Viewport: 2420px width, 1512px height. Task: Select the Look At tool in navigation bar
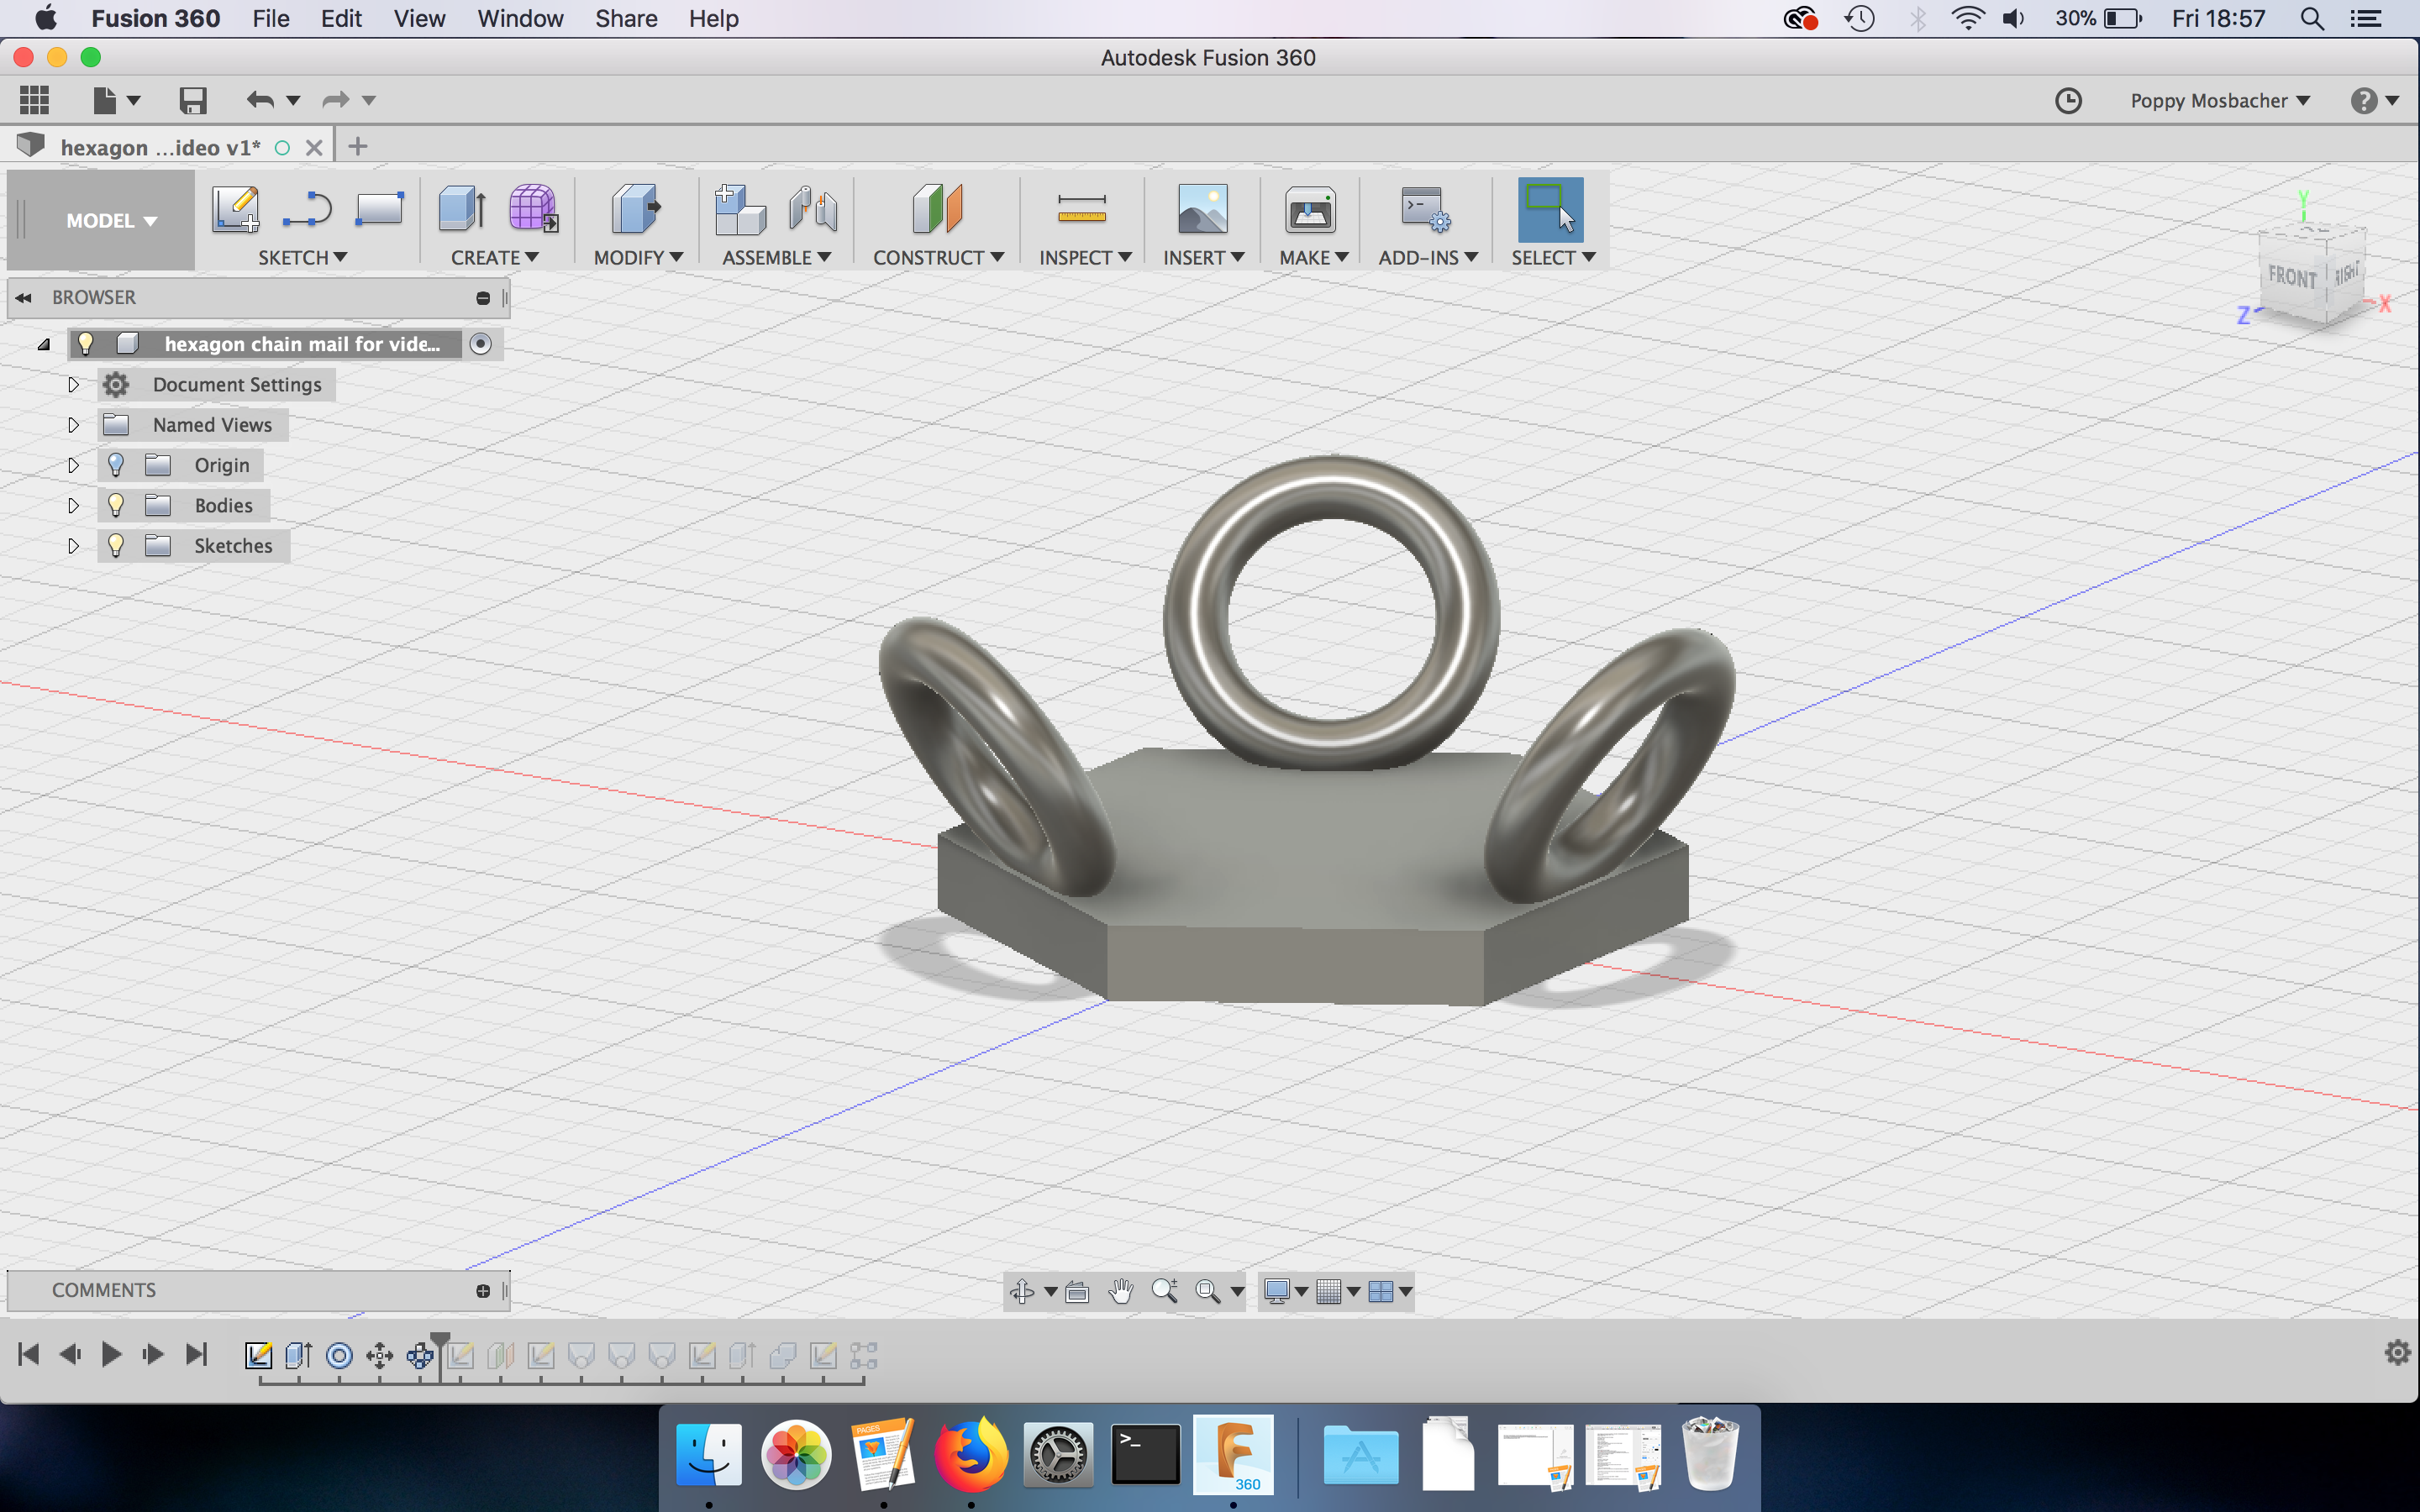click(1078, 1291)
